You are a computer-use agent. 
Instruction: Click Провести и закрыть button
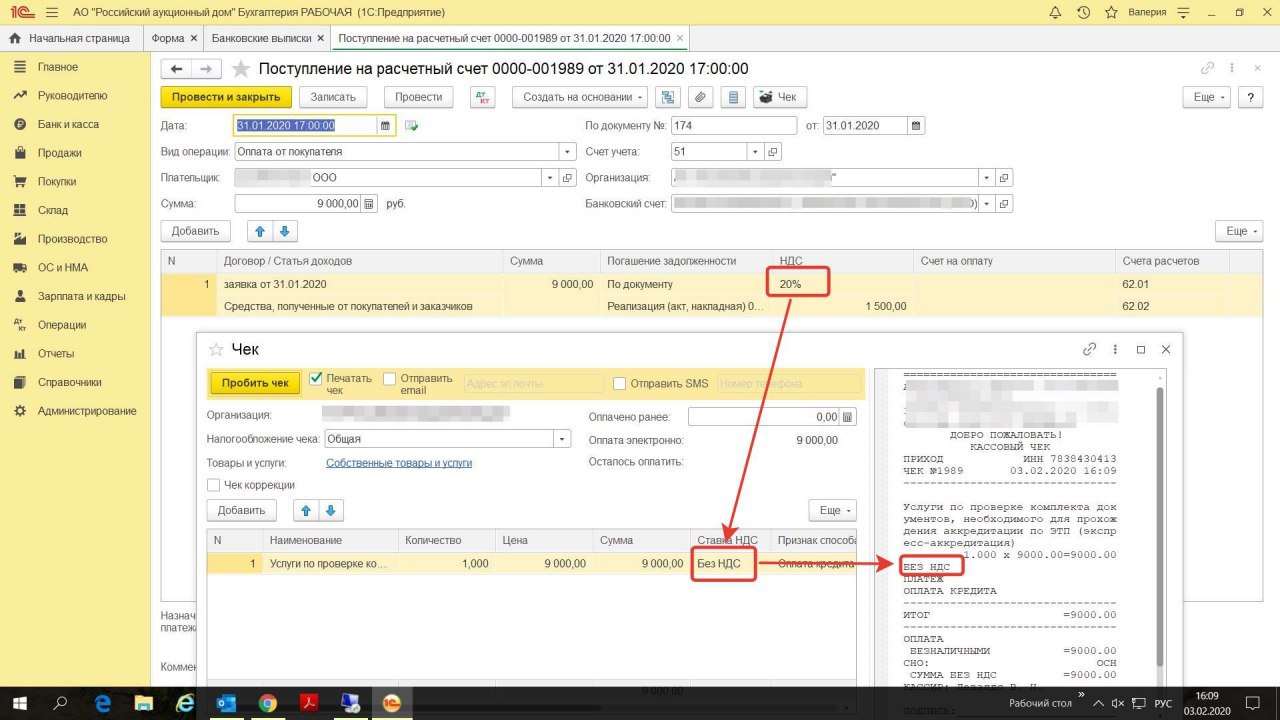(x=227, y=97)
